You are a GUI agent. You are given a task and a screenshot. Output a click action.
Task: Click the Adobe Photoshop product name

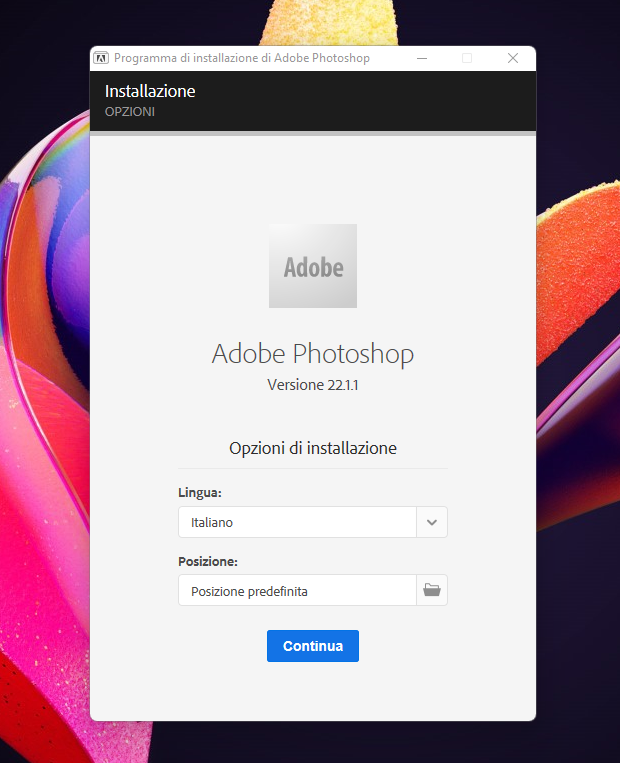click(x=313, y=354)
